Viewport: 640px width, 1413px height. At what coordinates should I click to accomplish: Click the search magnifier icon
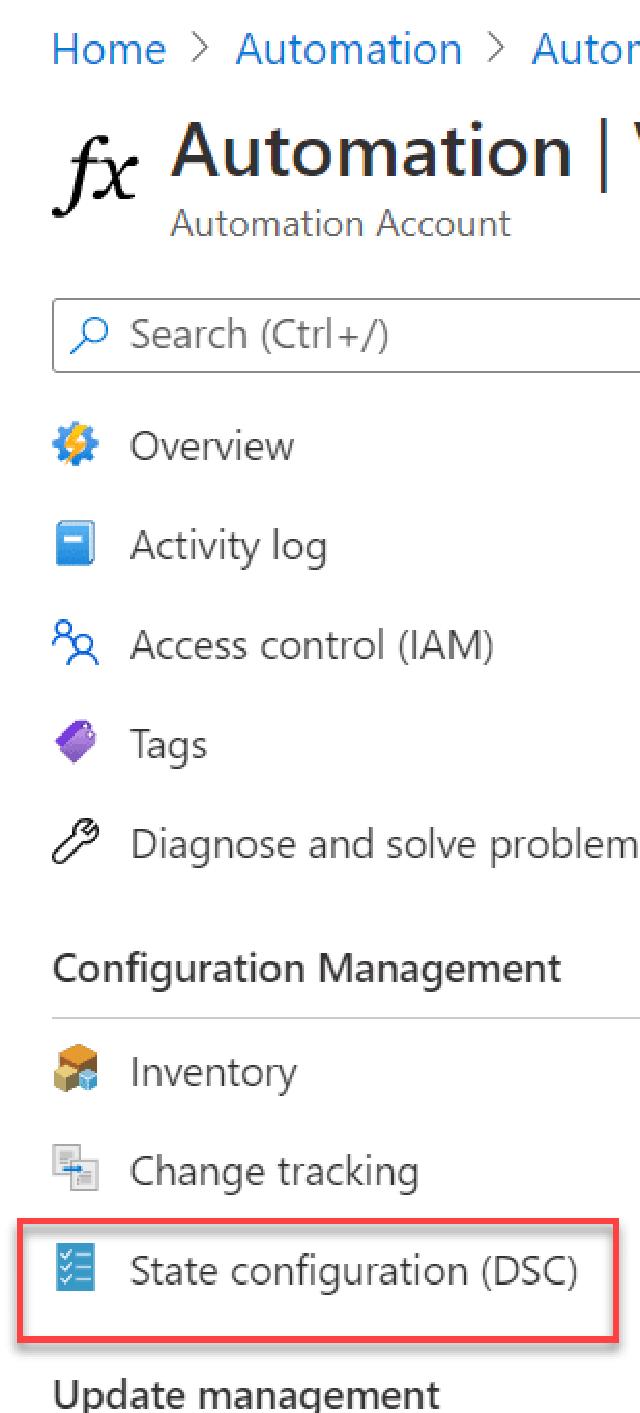click(89, 335)
